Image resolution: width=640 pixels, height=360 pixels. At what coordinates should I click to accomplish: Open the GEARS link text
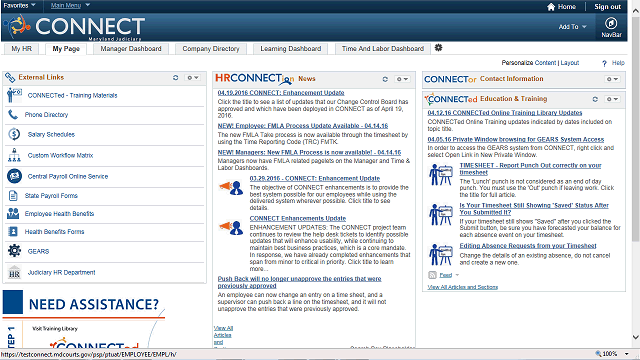coord(38,251)
